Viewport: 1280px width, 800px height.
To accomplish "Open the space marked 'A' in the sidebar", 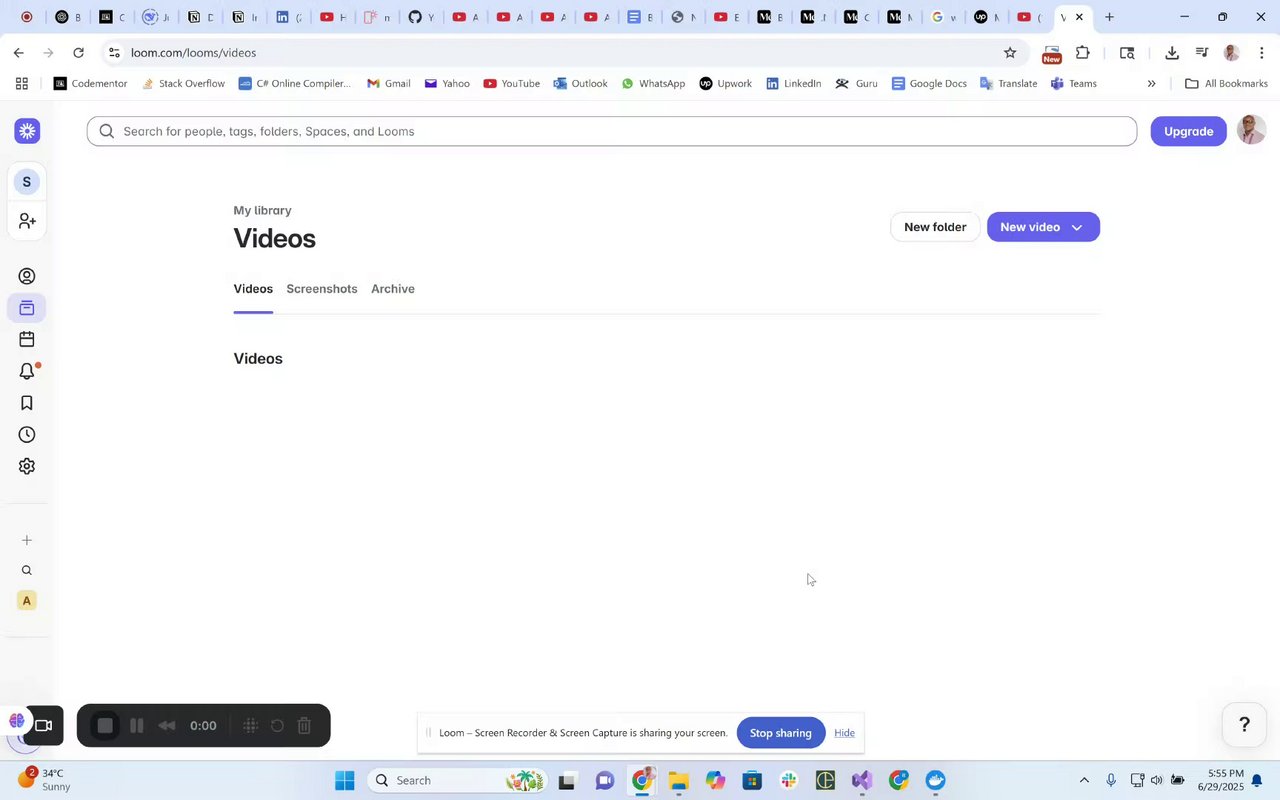I will click(27, 600).
